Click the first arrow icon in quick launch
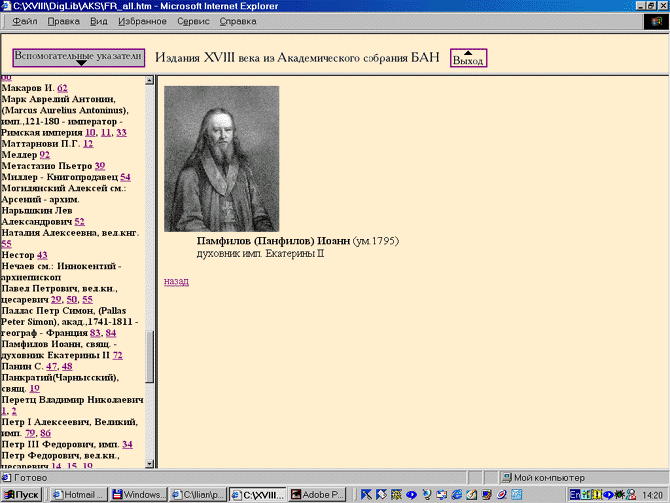 coord(367,494)
